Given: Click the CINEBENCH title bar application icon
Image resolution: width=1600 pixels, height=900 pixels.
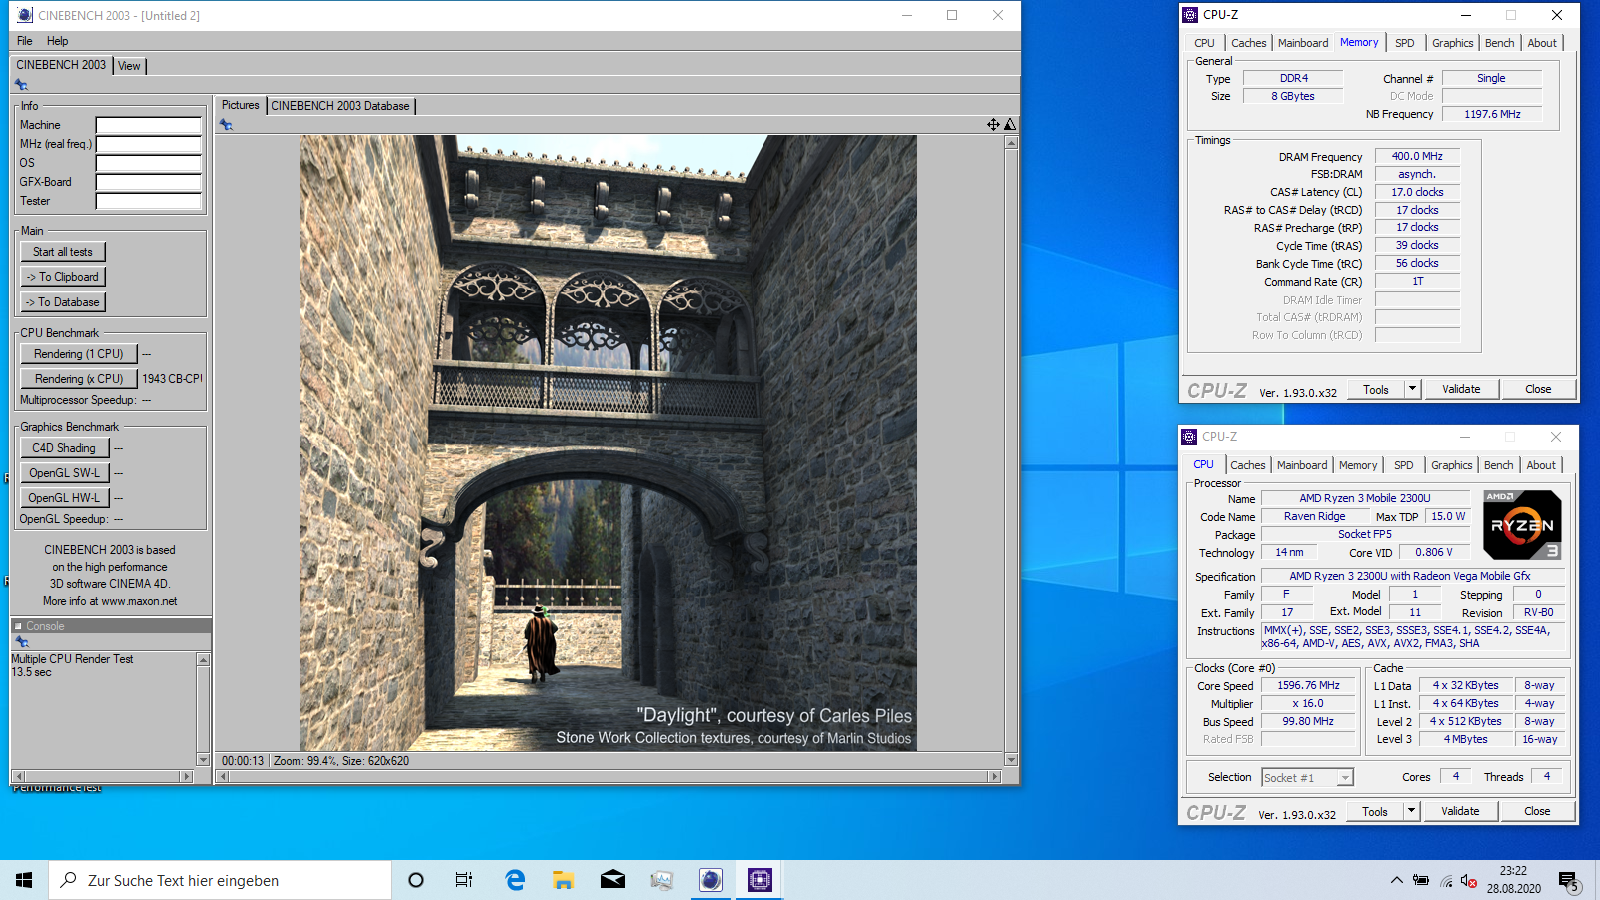Looking at the screenshot, I should (25, 15).
